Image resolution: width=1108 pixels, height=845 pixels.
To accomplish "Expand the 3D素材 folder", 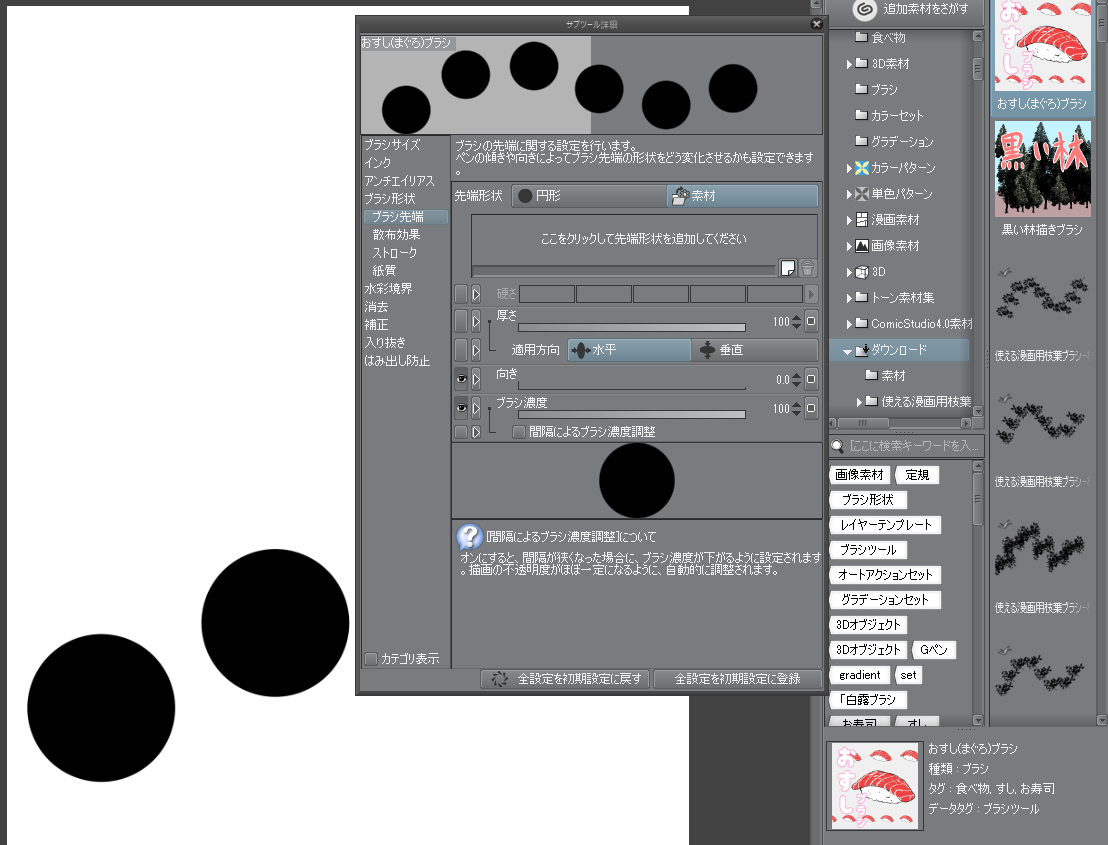I will (x=849, y=64).
